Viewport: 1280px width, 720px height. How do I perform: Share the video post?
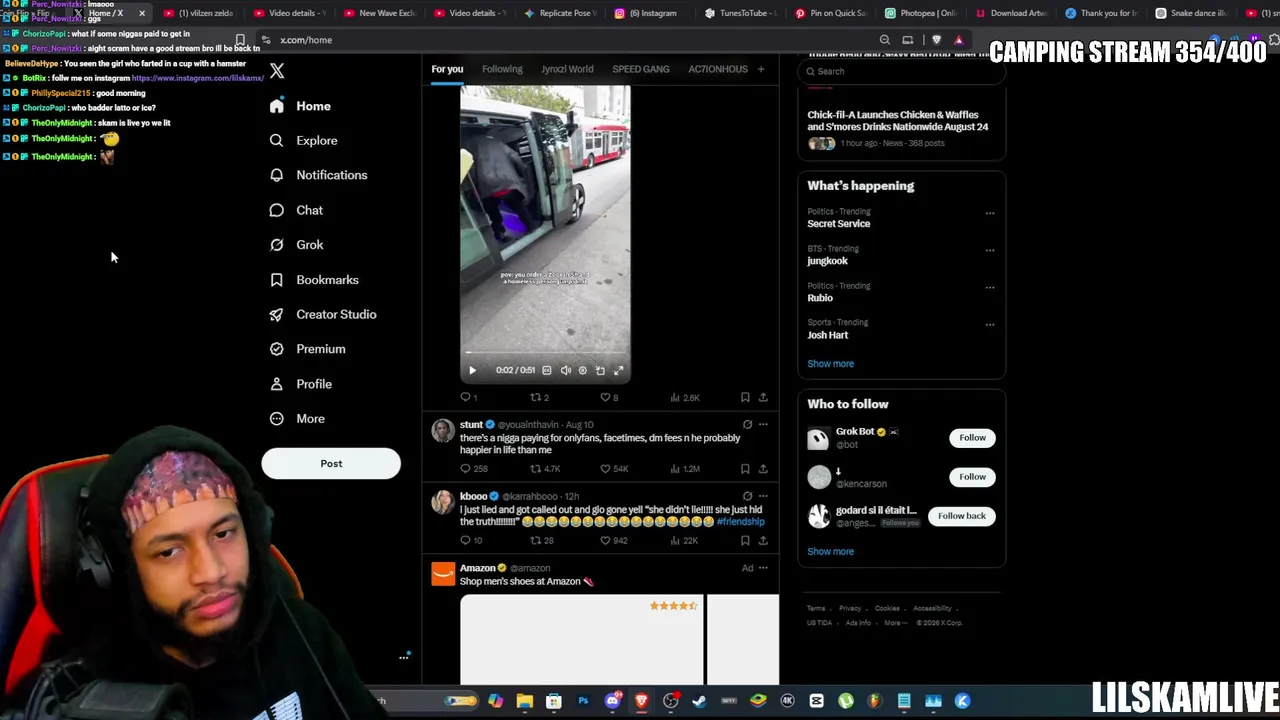(x=763, y=398)
